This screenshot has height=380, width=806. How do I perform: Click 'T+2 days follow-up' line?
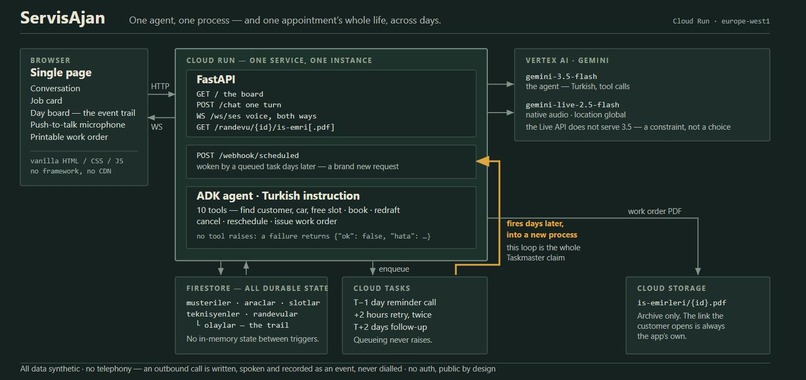pos(390,327)
